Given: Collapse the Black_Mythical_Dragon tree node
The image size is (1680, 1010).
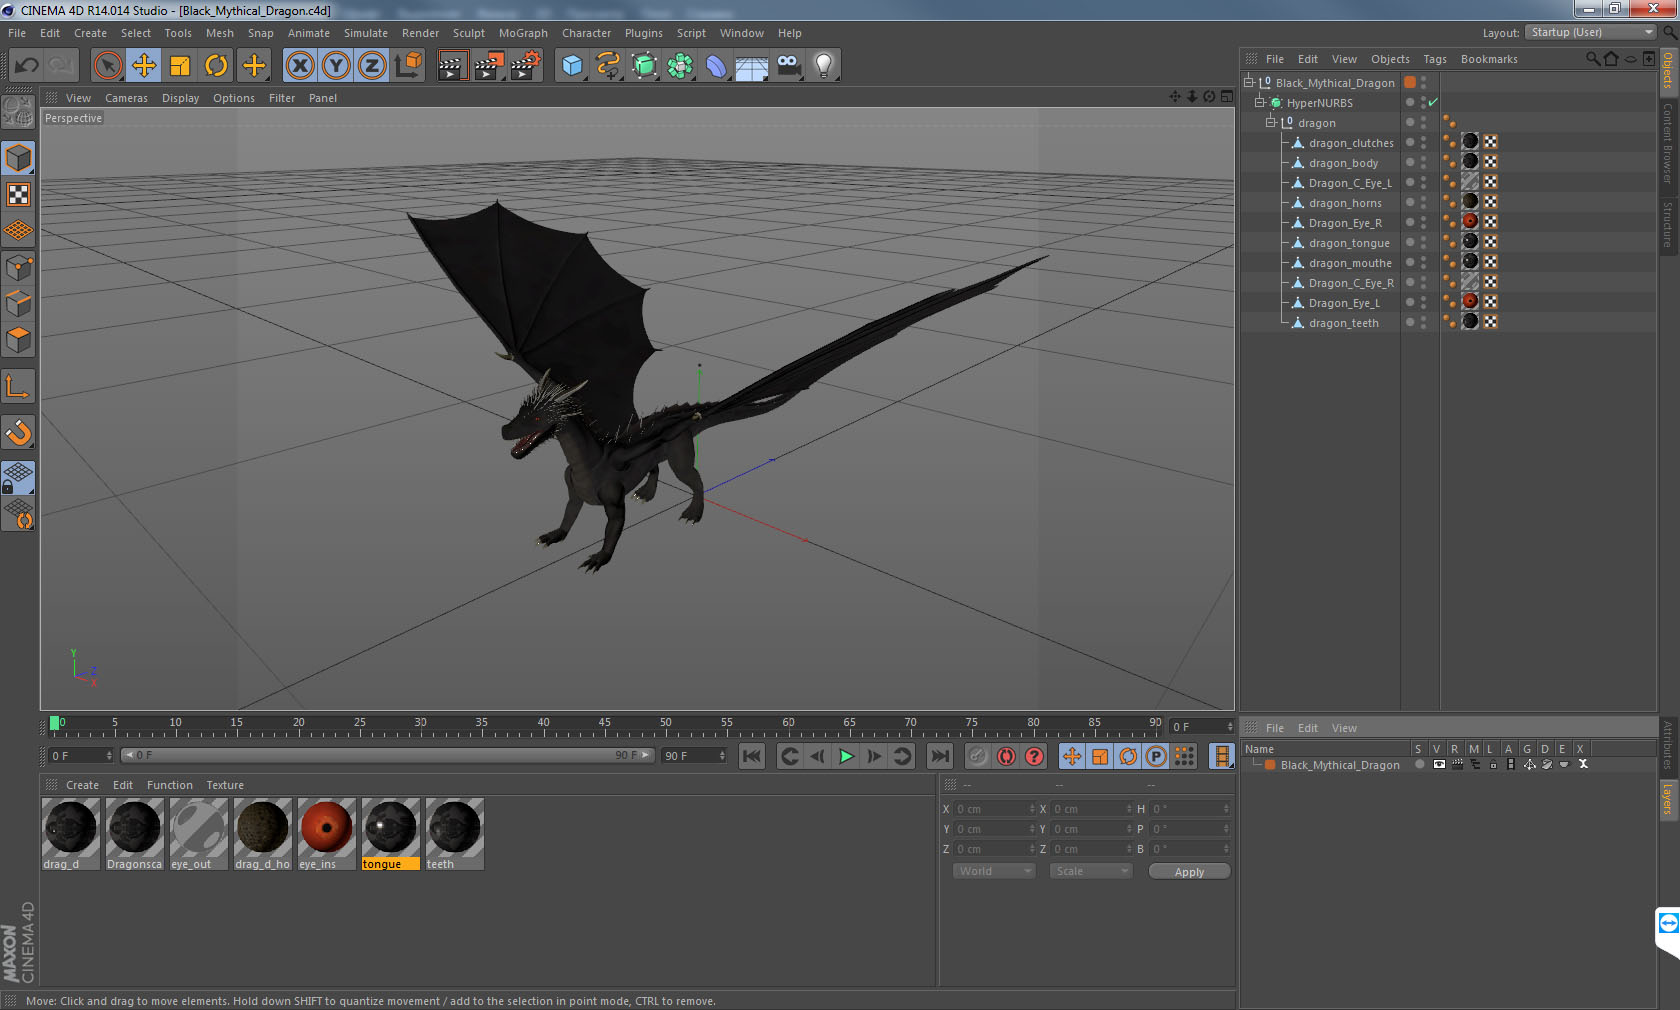Looking at the screenshot, I should pos(1248,82).
